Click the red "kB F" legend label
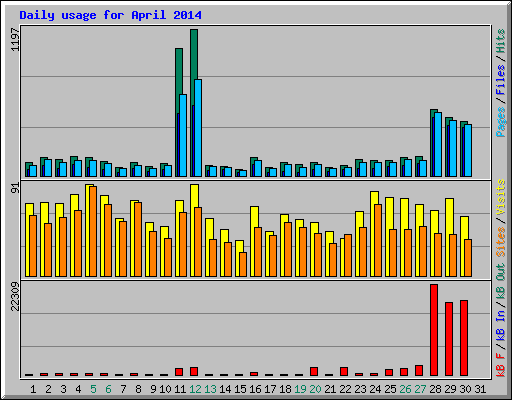This screenshot has width=512, height=400. click(500, 365)
